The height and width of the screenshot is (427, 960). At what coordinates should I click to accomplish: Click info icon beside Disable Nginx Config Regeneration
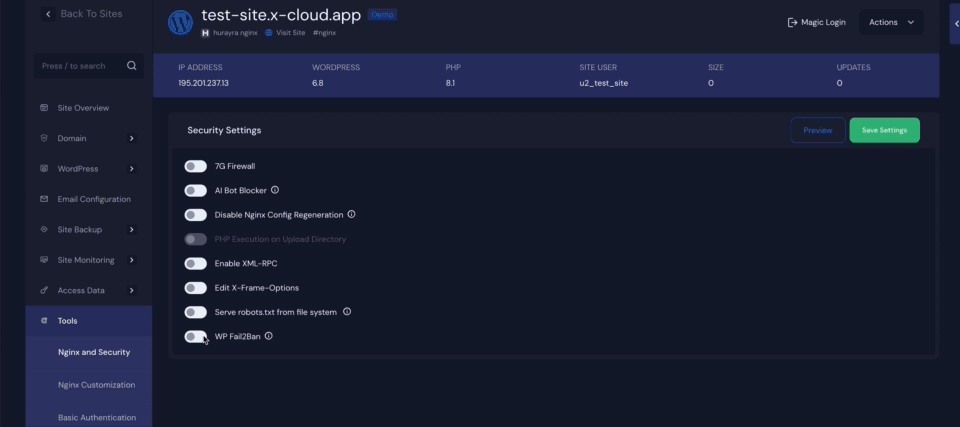[351, 214]
